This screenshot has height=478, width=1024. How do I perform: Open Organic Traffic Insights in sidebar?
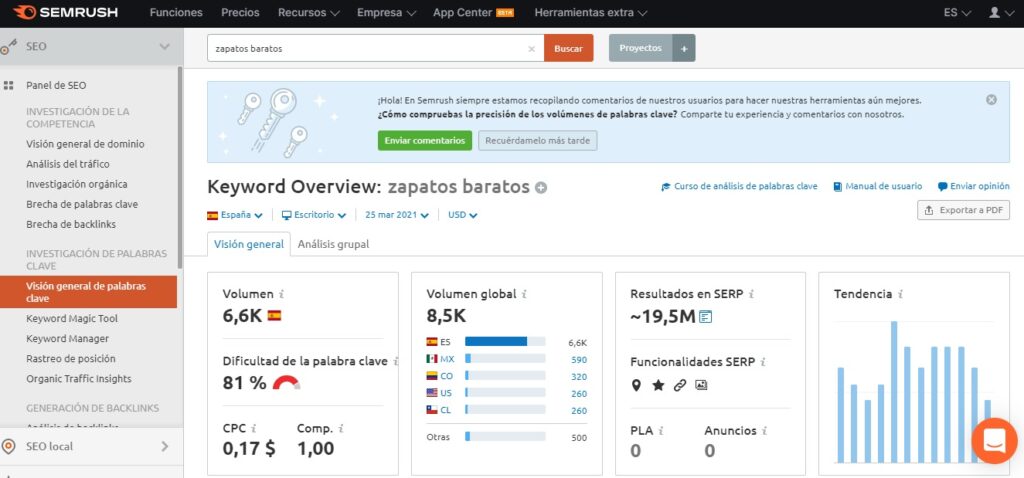(78, 379)
